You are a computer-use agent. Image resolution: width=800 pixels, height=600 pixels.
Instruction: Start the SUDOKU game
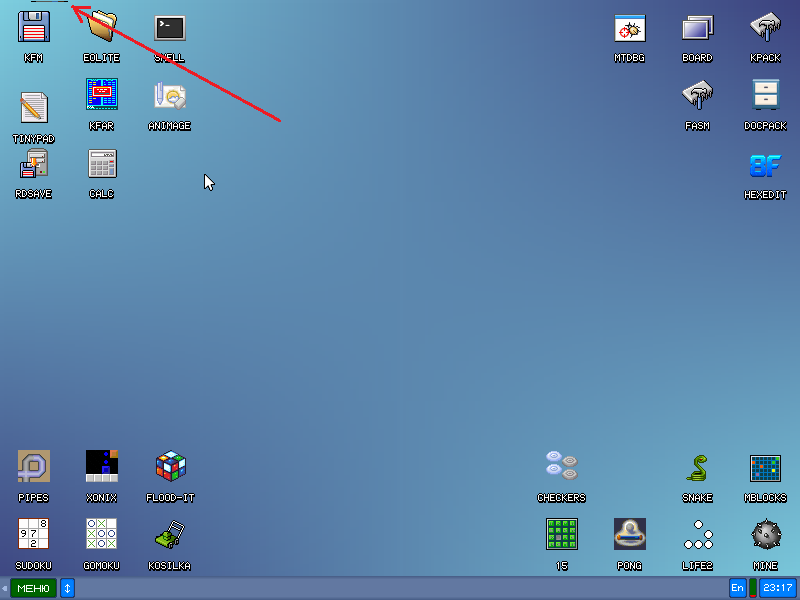click(33, 534)
